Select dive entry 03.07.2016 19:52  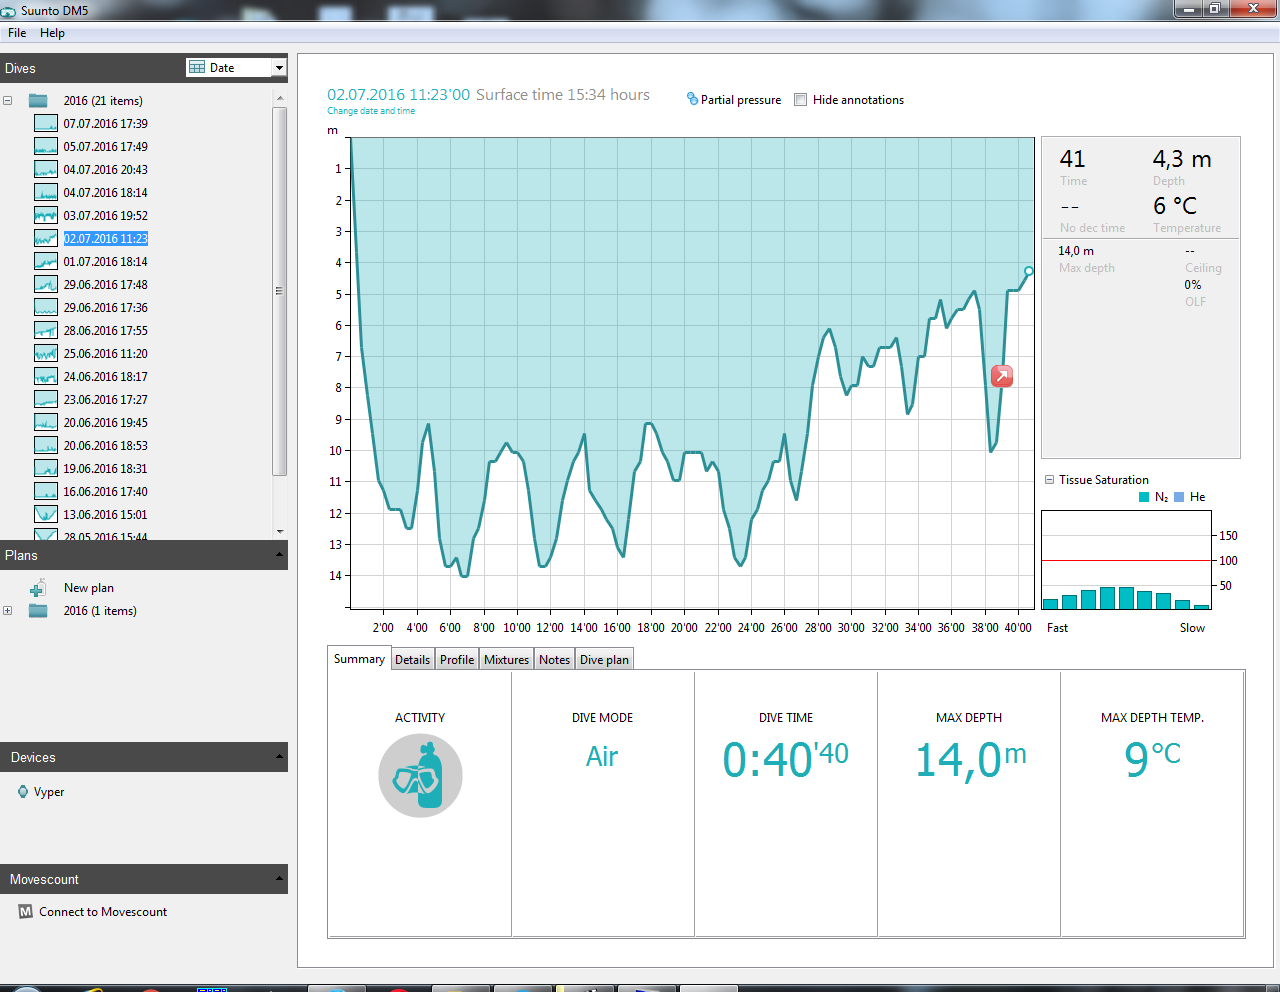point(105,216)
